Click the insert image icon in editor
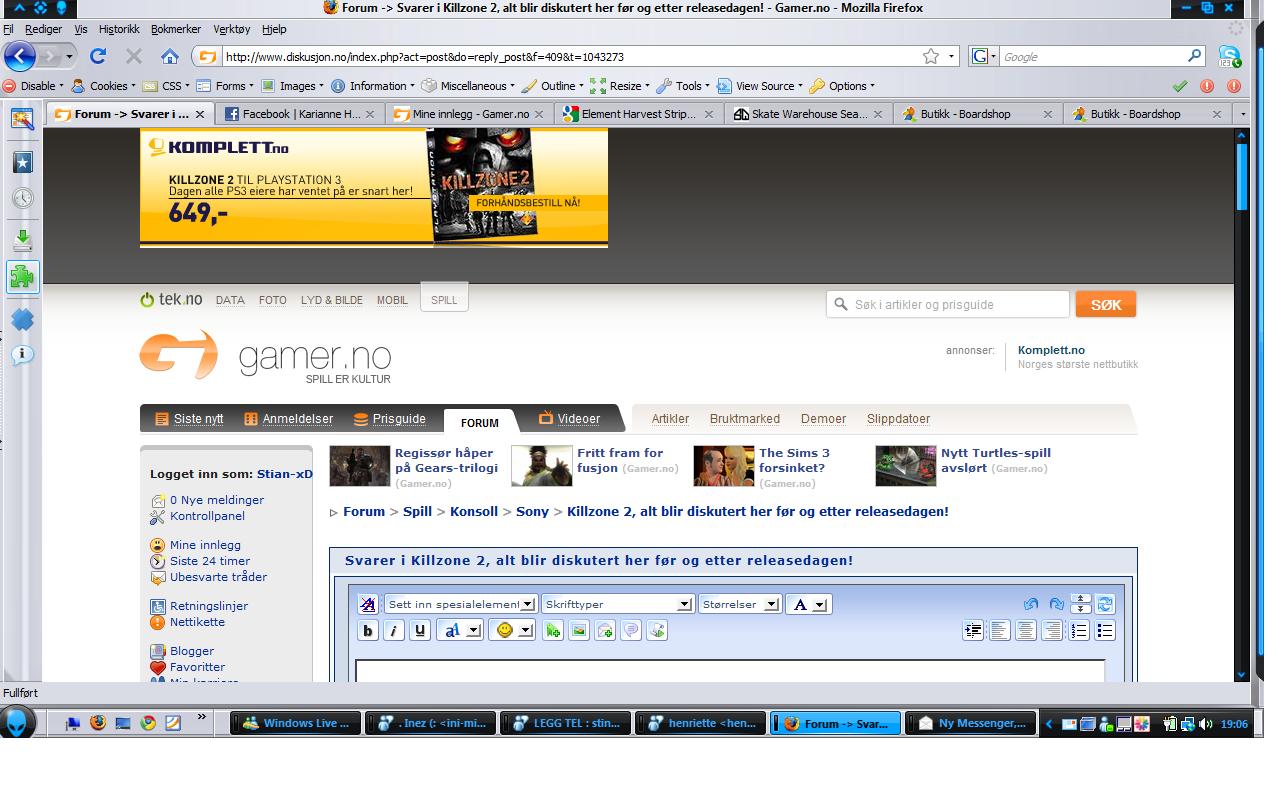 [x=579, y=630]
